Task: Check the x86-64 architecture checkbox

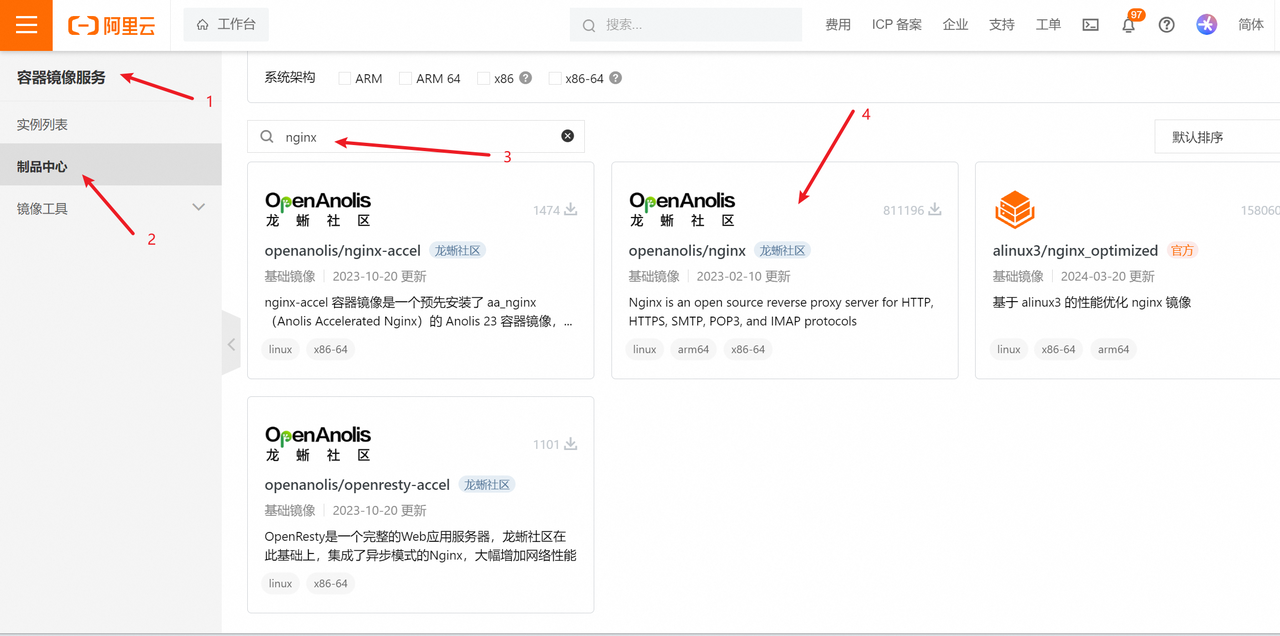Action: [x=555, y=78]
